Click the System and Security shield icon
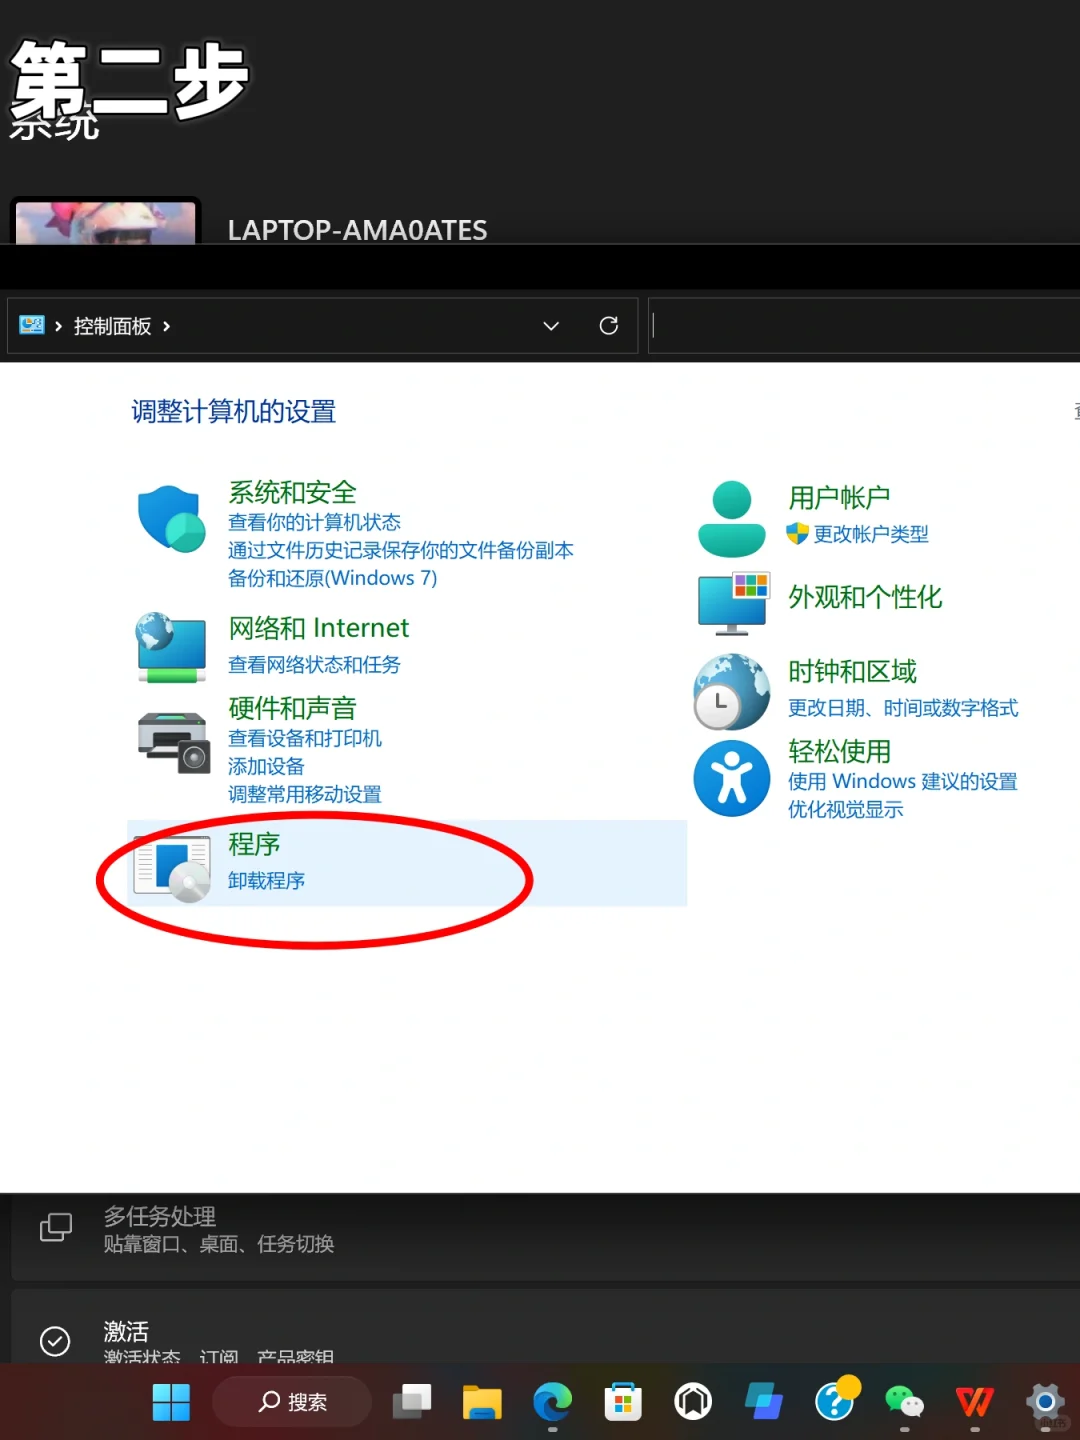 [171, 517]
